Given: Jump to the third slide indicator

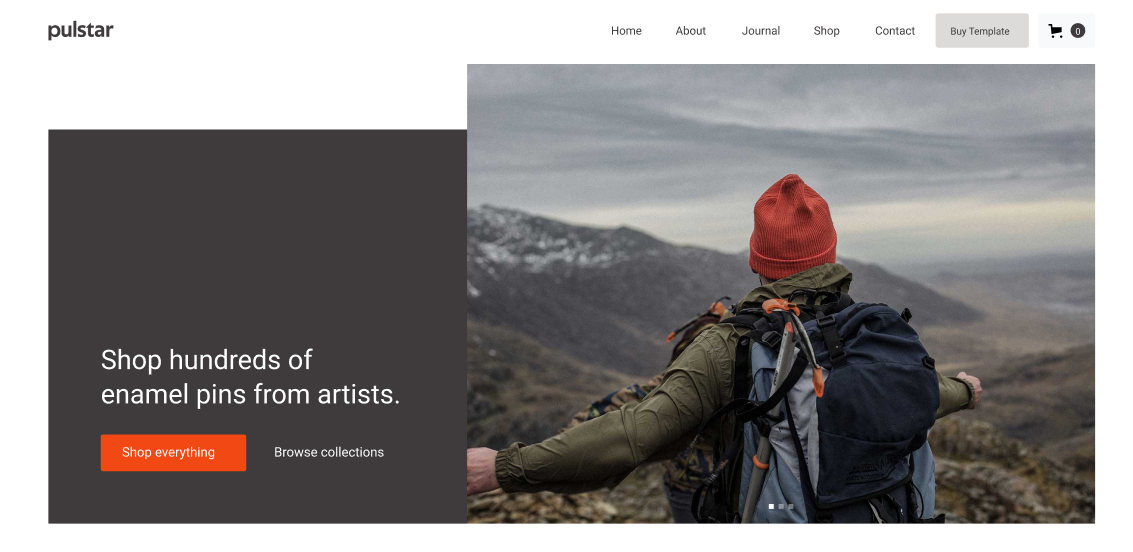Looking at the screenshot, I should [790, 506].
